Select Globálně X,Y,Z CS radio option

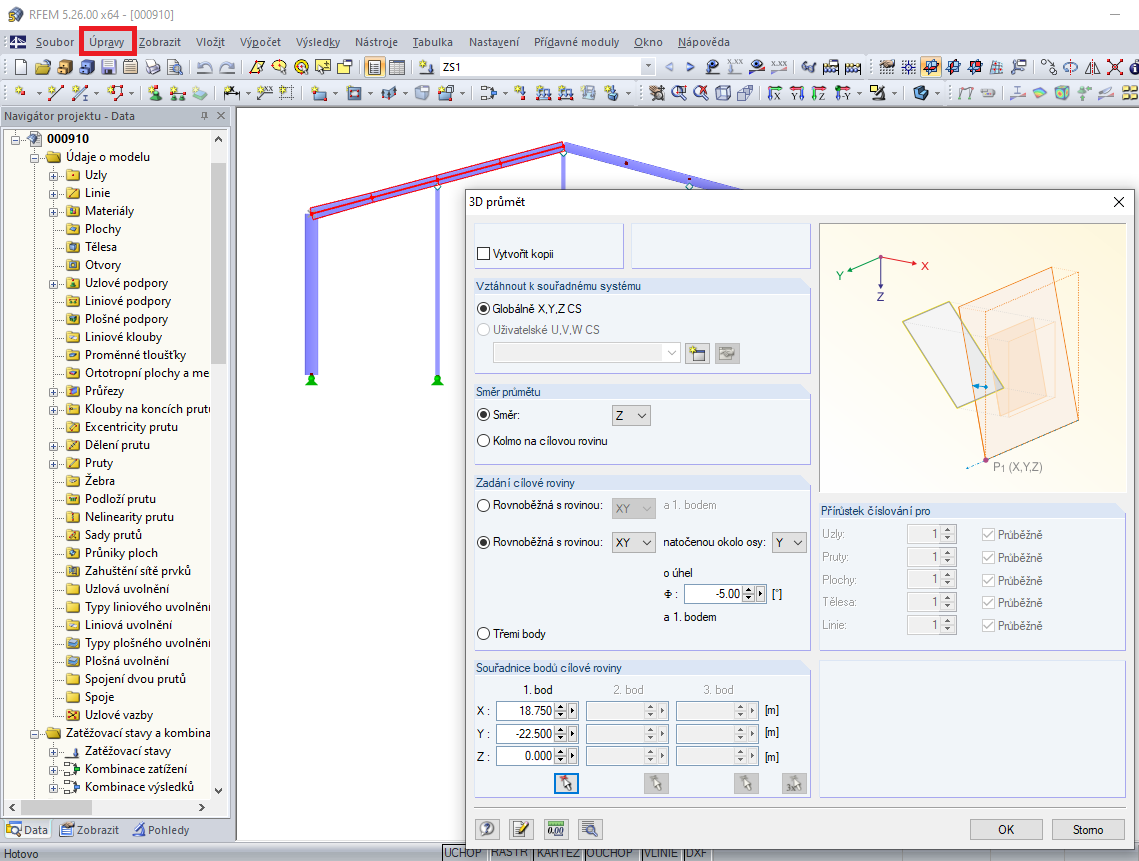(x=484, y=309)
